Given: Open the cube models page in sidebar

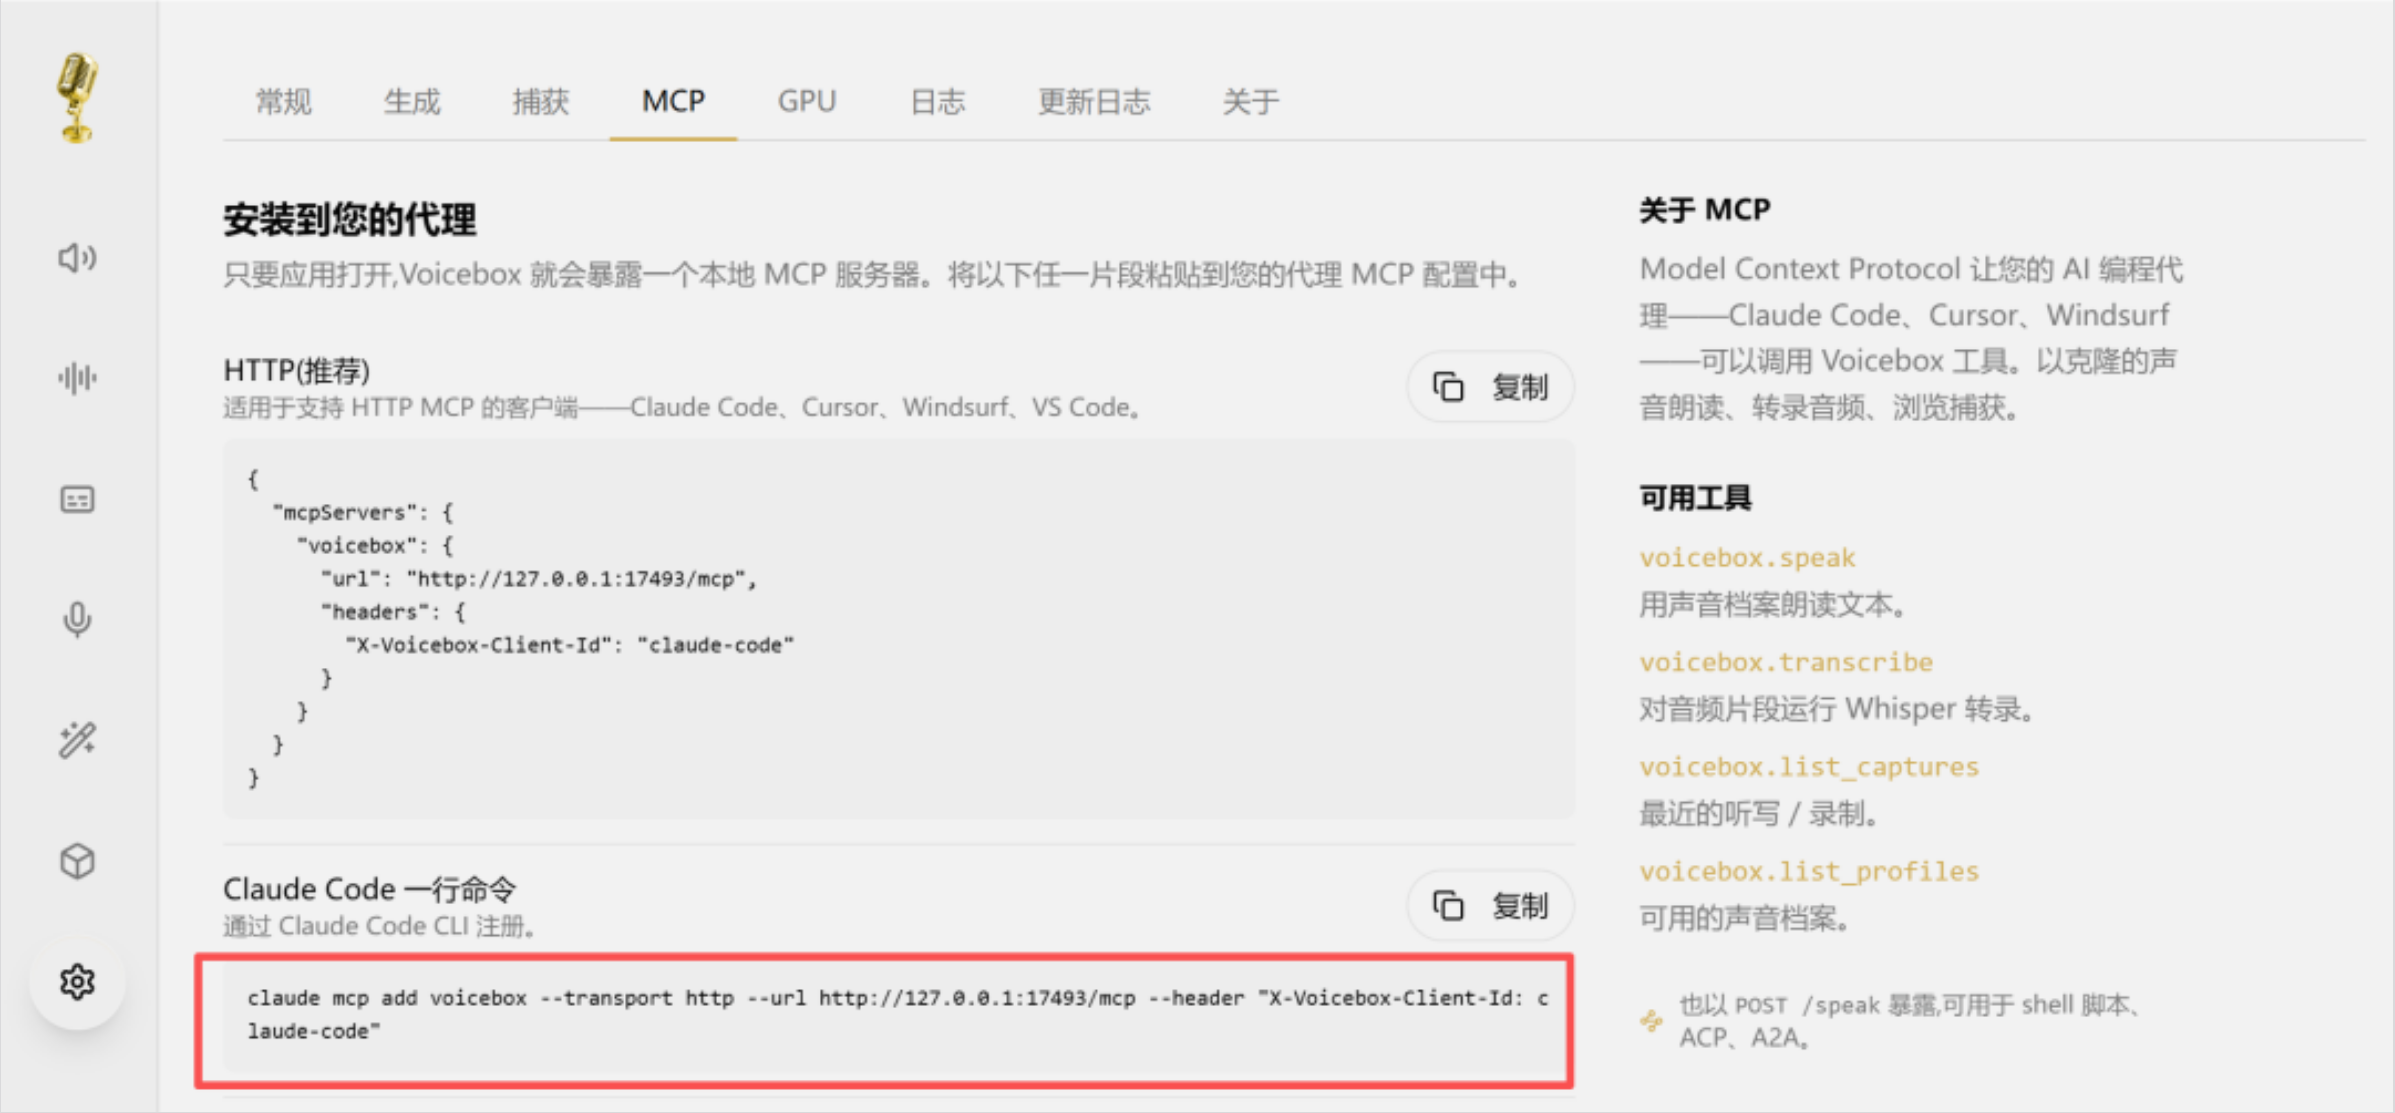Looking at the screenshot, I should [x=77, y=861].
